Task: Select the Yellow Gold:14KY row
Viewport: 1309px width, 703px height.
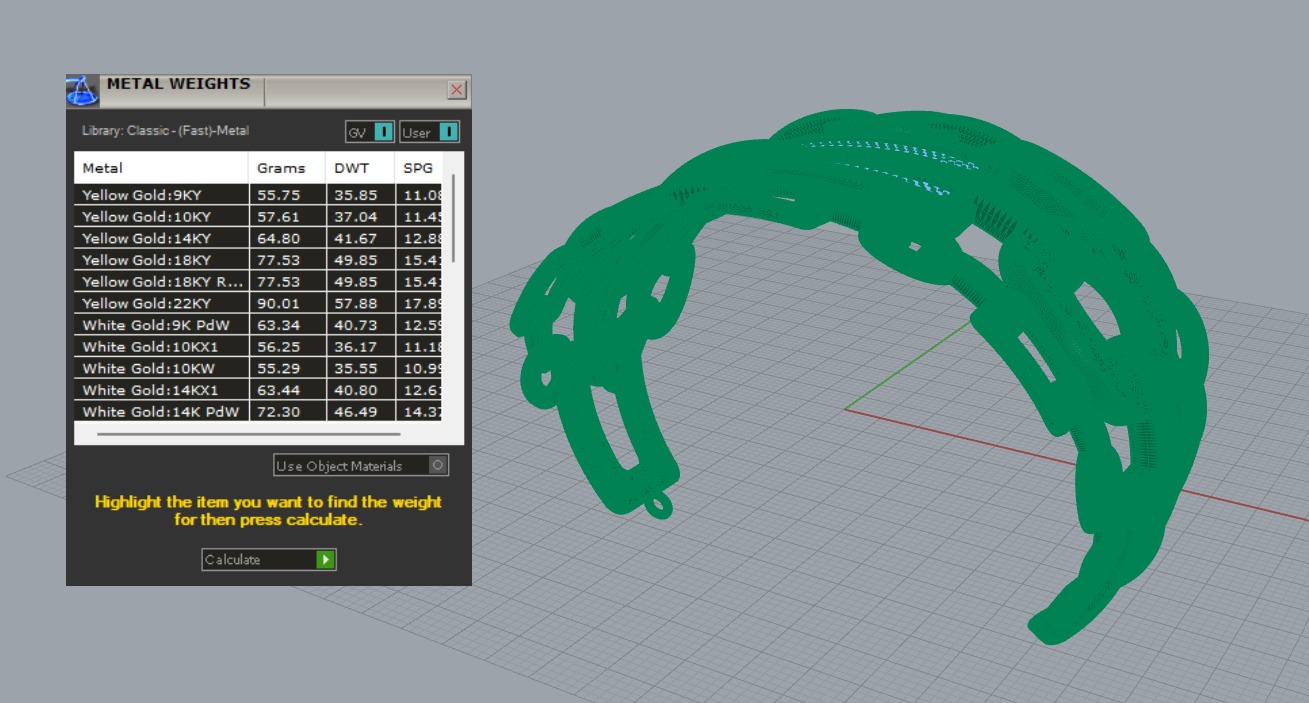Action: (259, 238)
